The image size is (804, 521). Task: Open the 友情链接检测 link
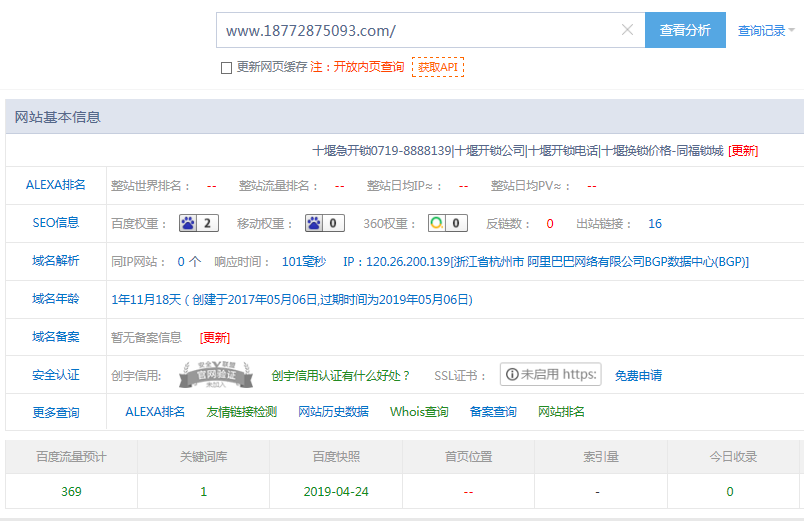pyautogui.click(x=241, y=412)
